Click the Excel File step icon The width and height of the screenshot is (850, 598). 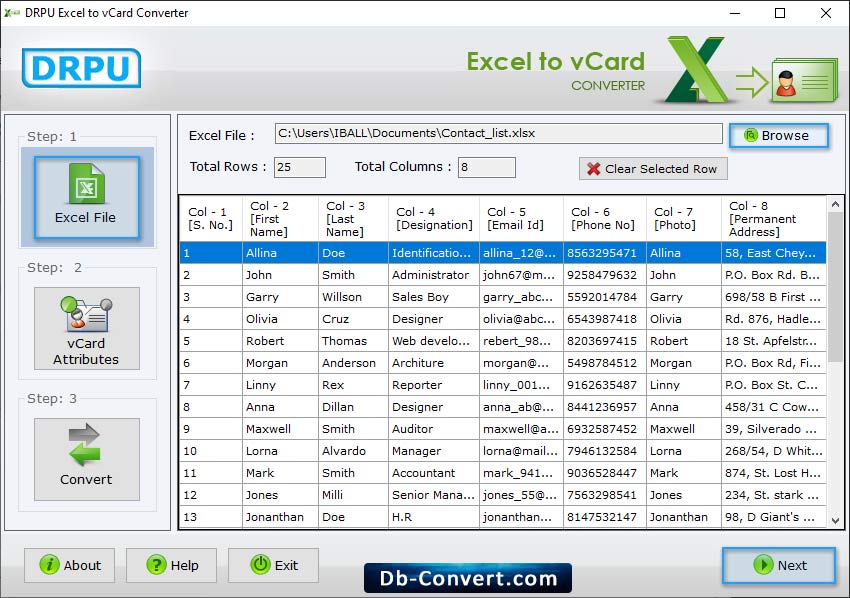(x=87, y=184)
